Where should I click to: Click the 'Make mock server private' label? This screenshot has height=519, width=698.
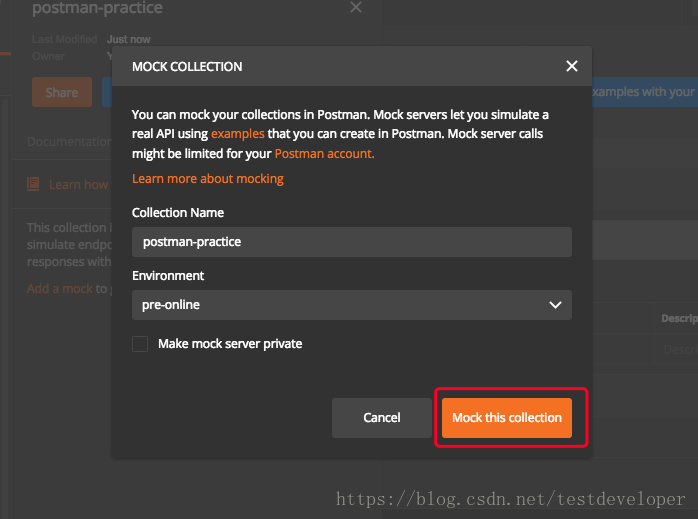tap(230, 344)
